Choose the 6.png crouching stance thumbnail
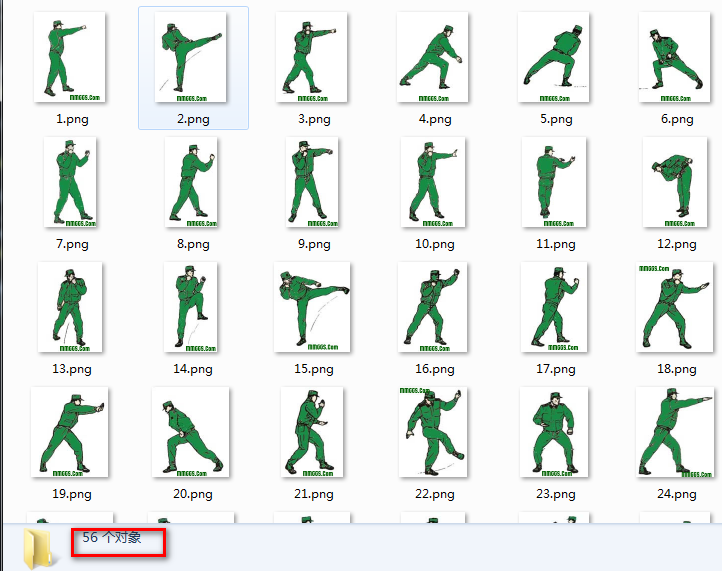The height and width of the screenshot is (571, 722). 675,57
